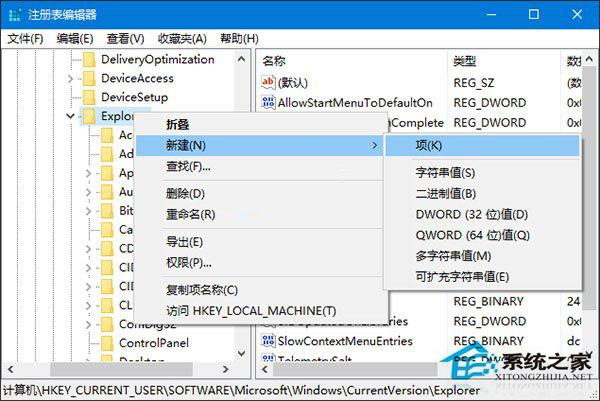
Task: Choose QWORD (64 位)值(Q)
Action: tap(482, 235)
